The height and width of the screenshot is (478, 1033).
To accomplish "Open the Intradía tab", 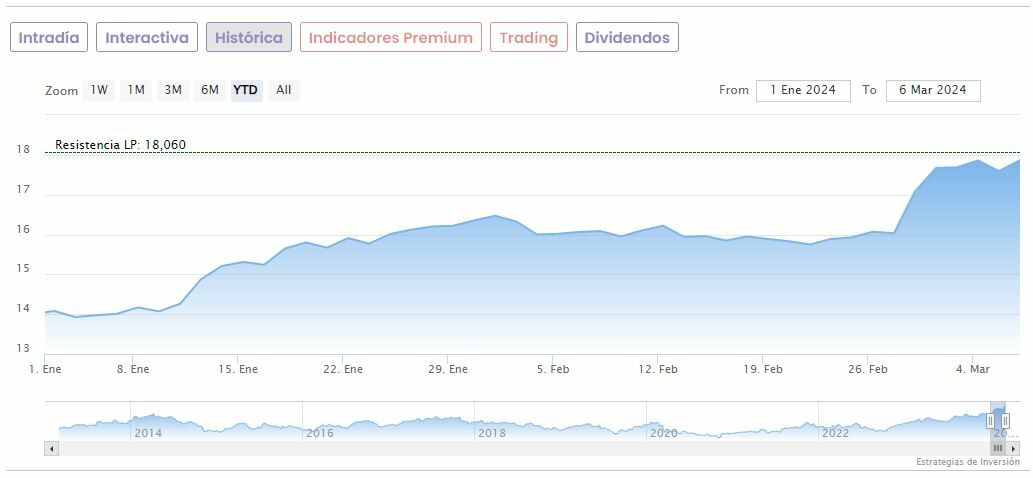I will (49, 37).
